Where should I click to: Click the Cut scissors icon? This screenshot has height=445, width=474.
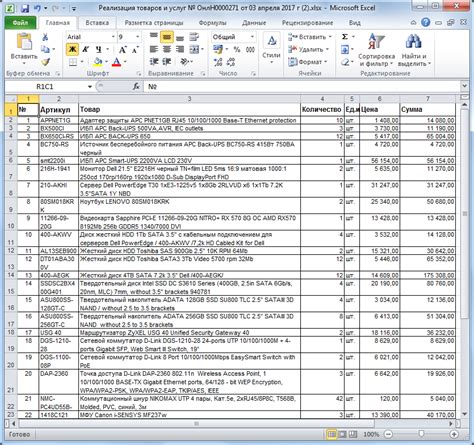(45, 37)
